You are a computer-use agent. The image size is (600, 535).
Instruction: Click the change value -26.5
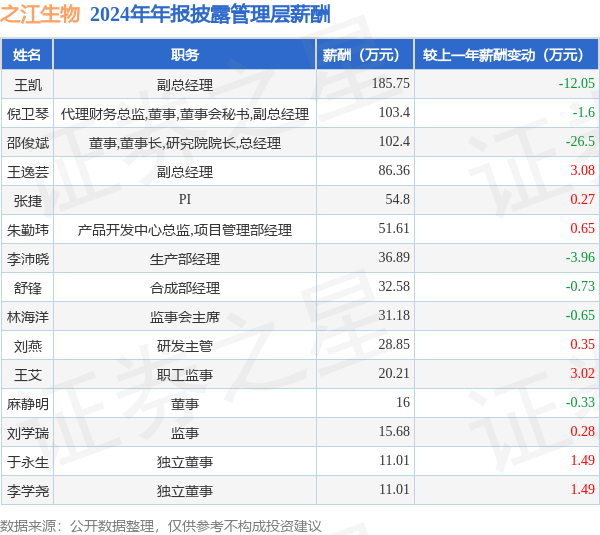tap(580, 141)
